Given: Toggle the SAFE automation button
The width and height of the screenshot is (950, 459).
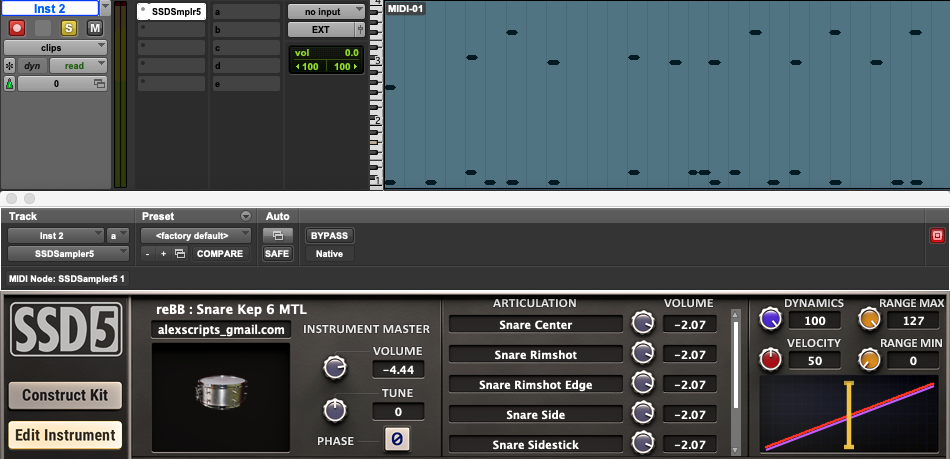Looking at the screenshot, I should click(x=277, y=254).
